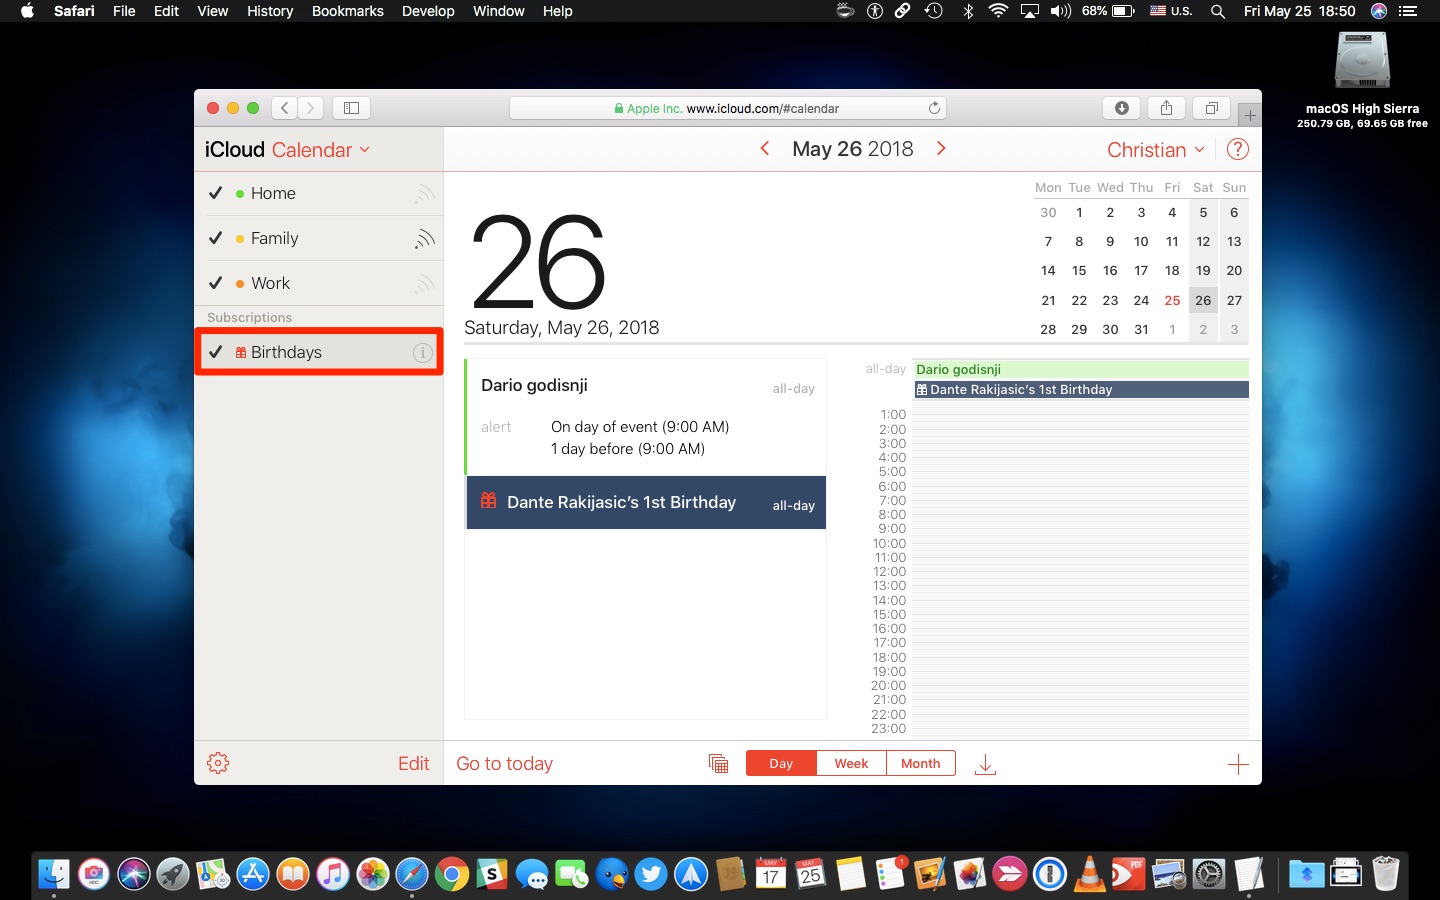This screenshot has height=900, width=1440.
Task: Show Safari downloads list
Action: [1121, 108]
